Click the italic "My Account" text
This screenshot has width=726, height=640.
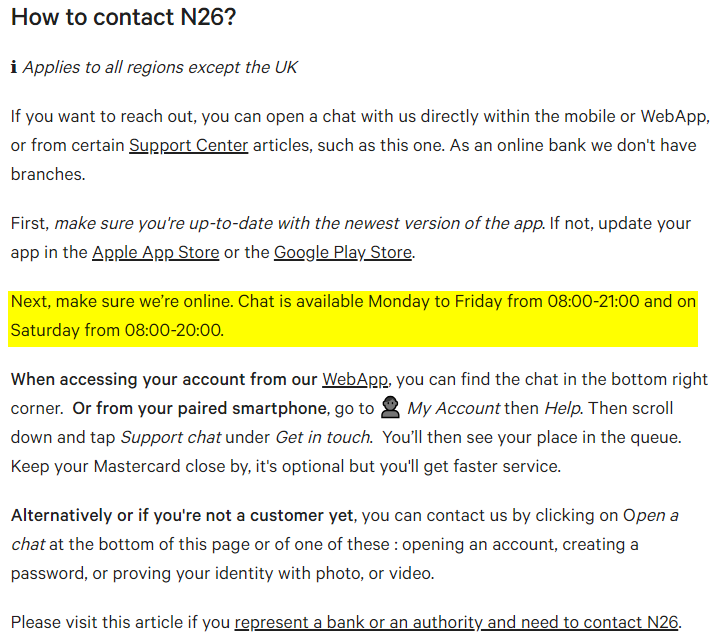(454, 408)
